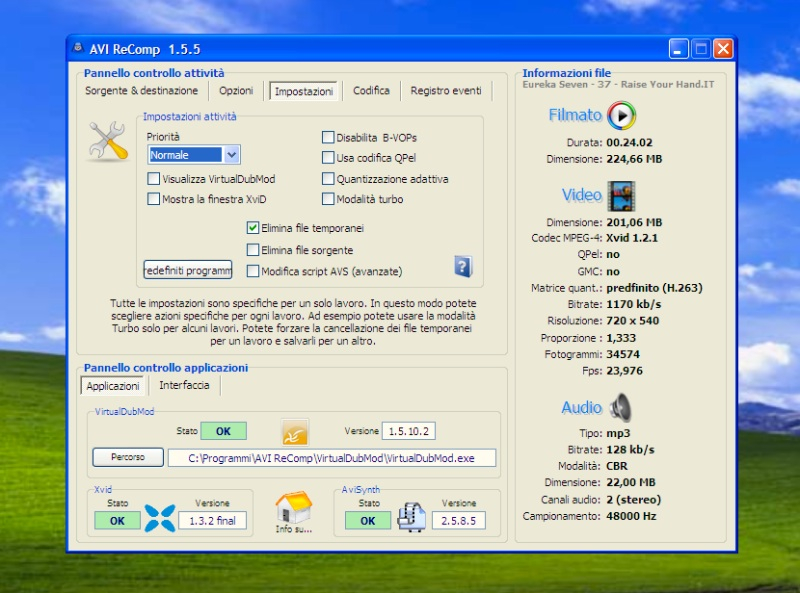Open the Info su house icon

[293, 508]
